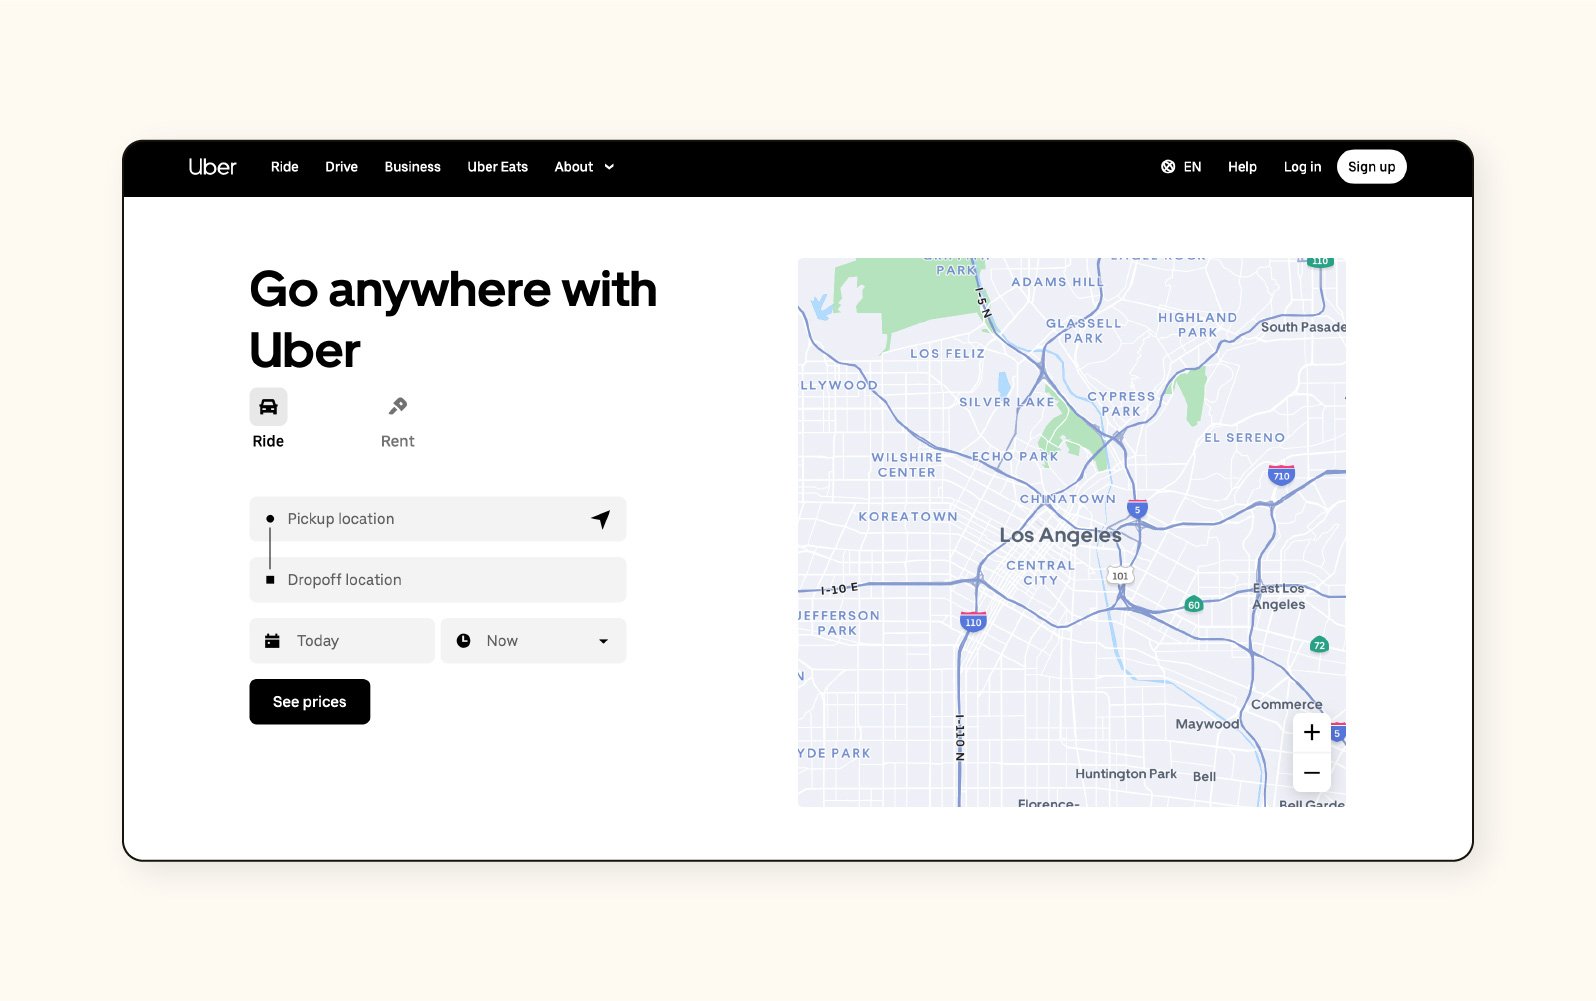Click the East Los Angeles map label
1596x1001 pixels.
pos(1279,597)
